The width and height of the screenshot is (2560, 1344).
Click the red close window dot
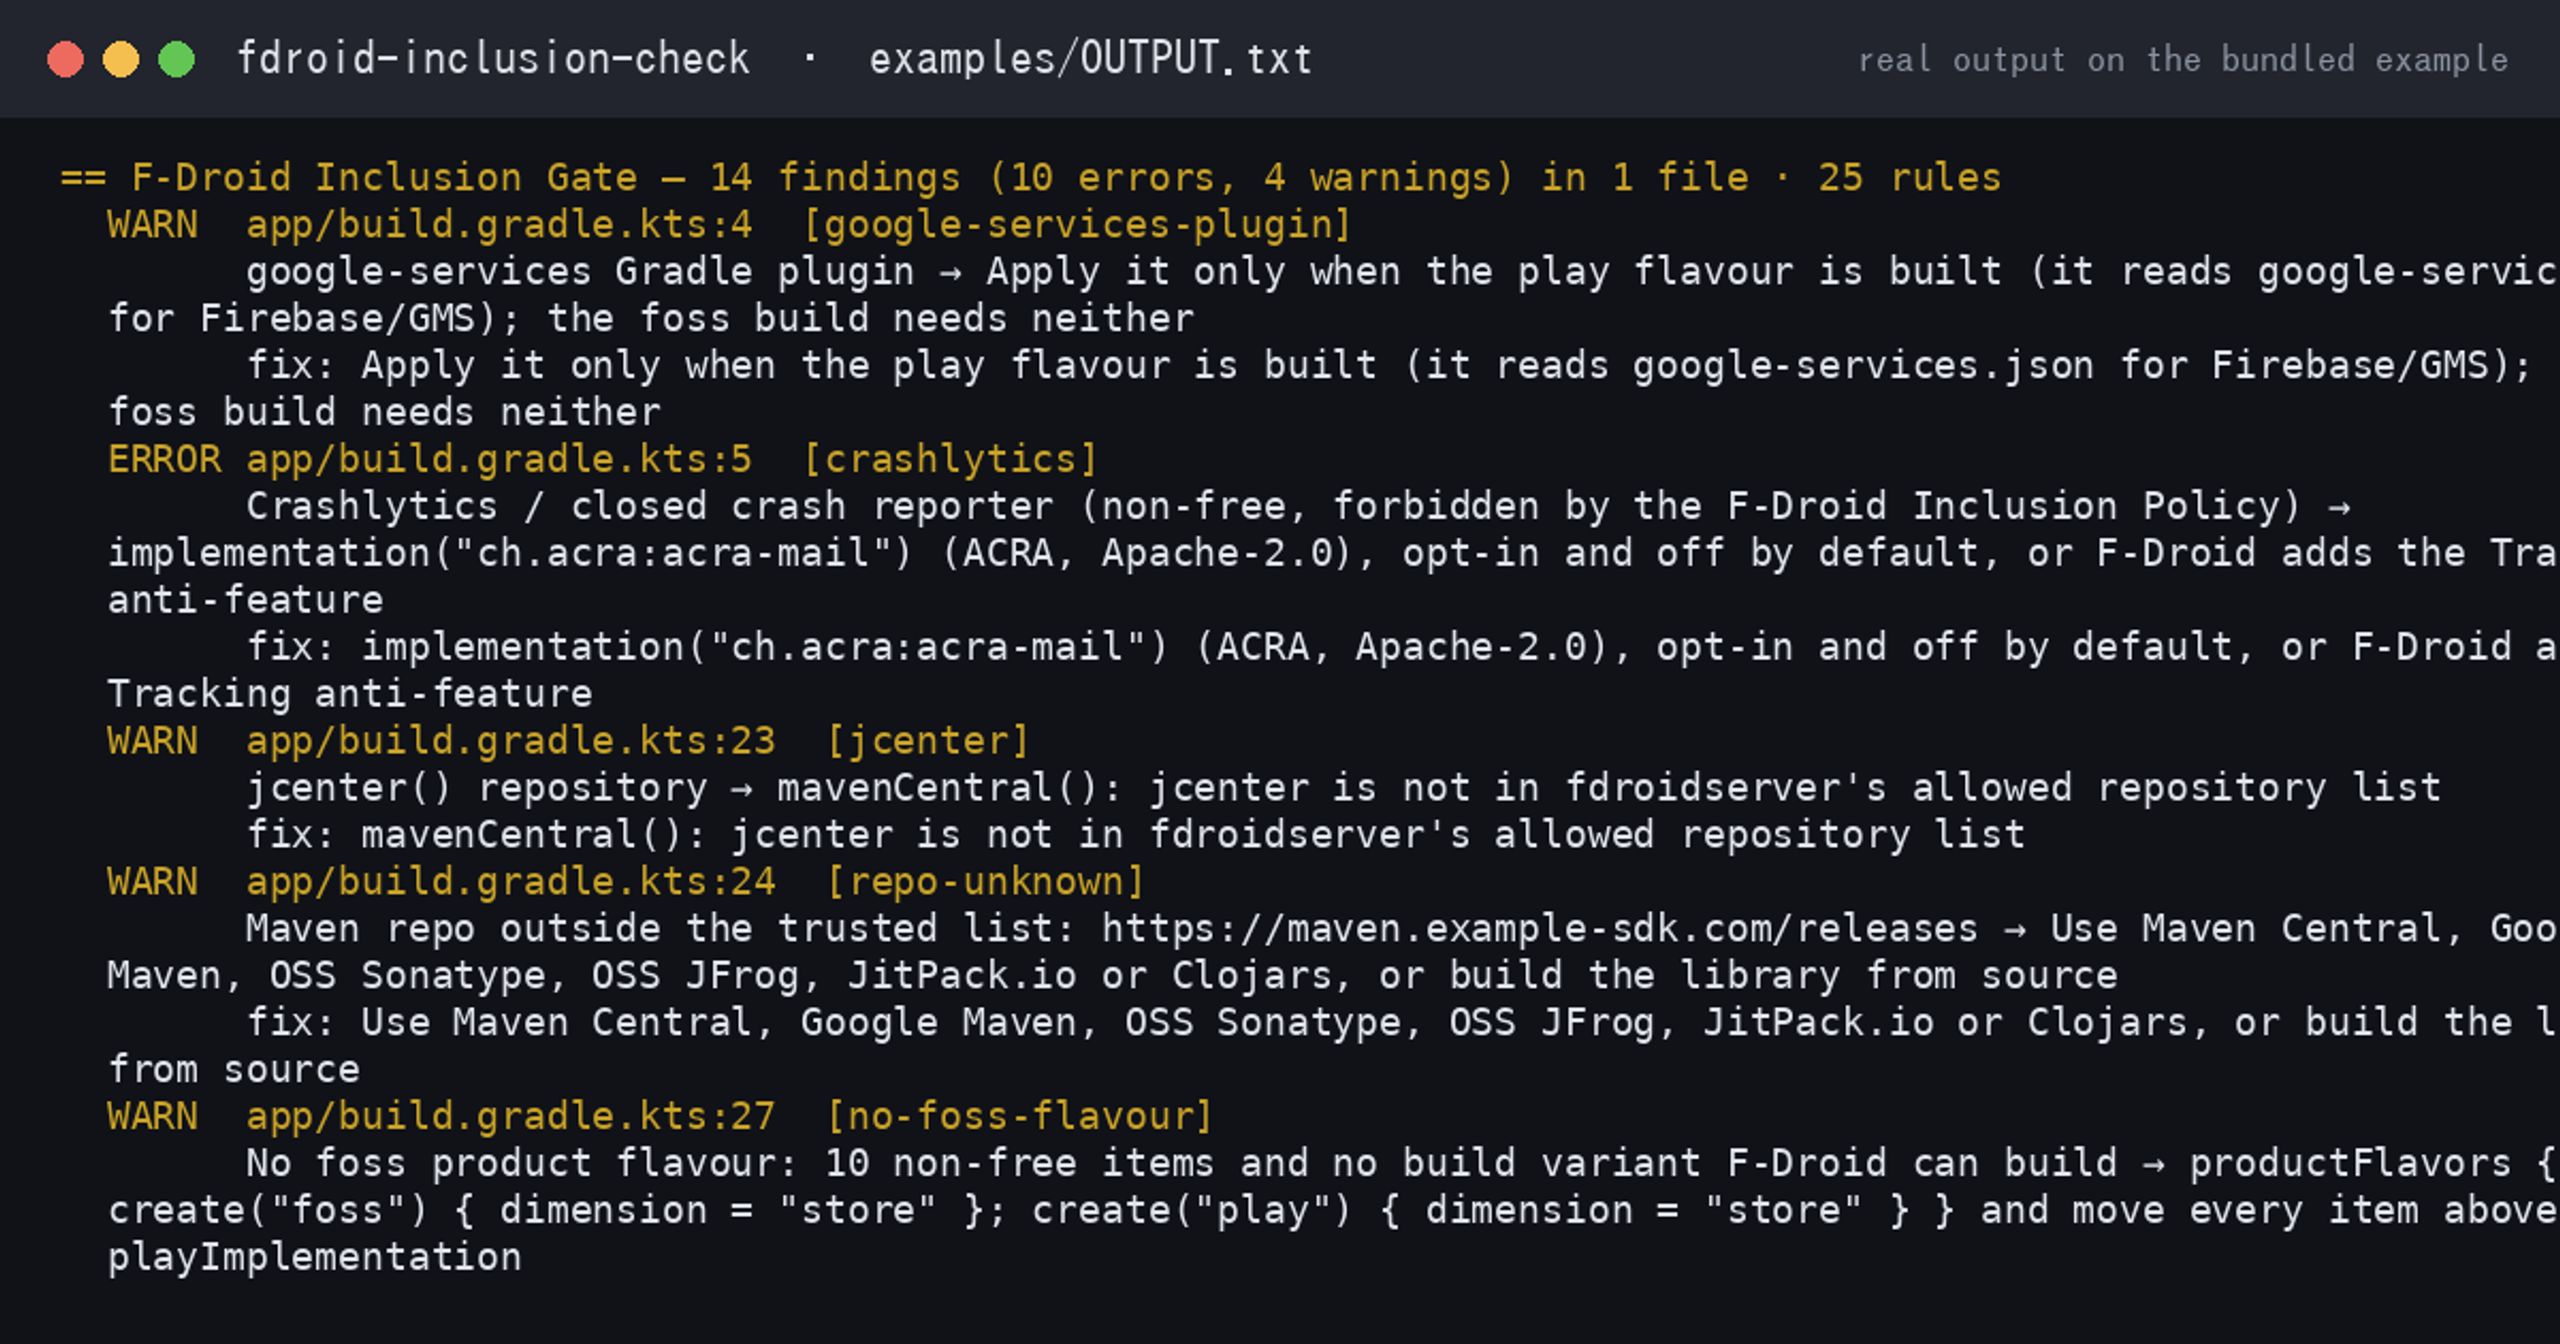click(x=65, y=59)
